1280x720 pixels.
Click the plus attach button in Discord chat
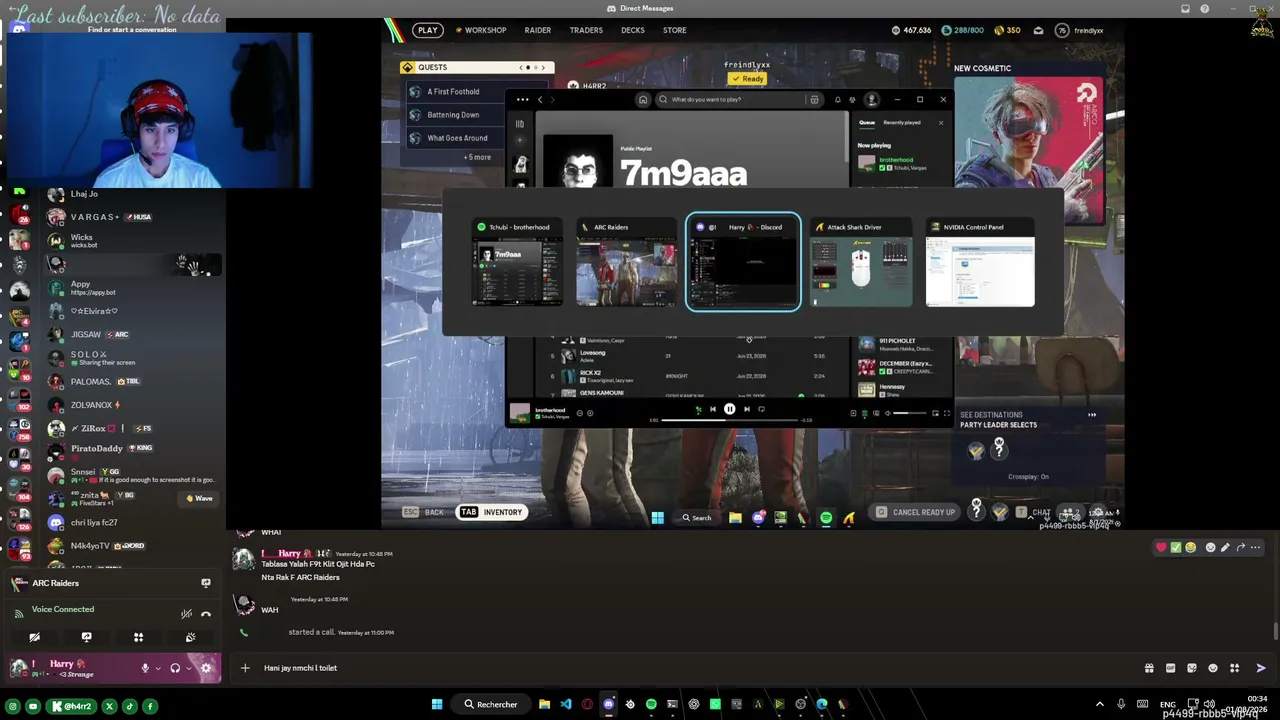(x=245, y=668)
